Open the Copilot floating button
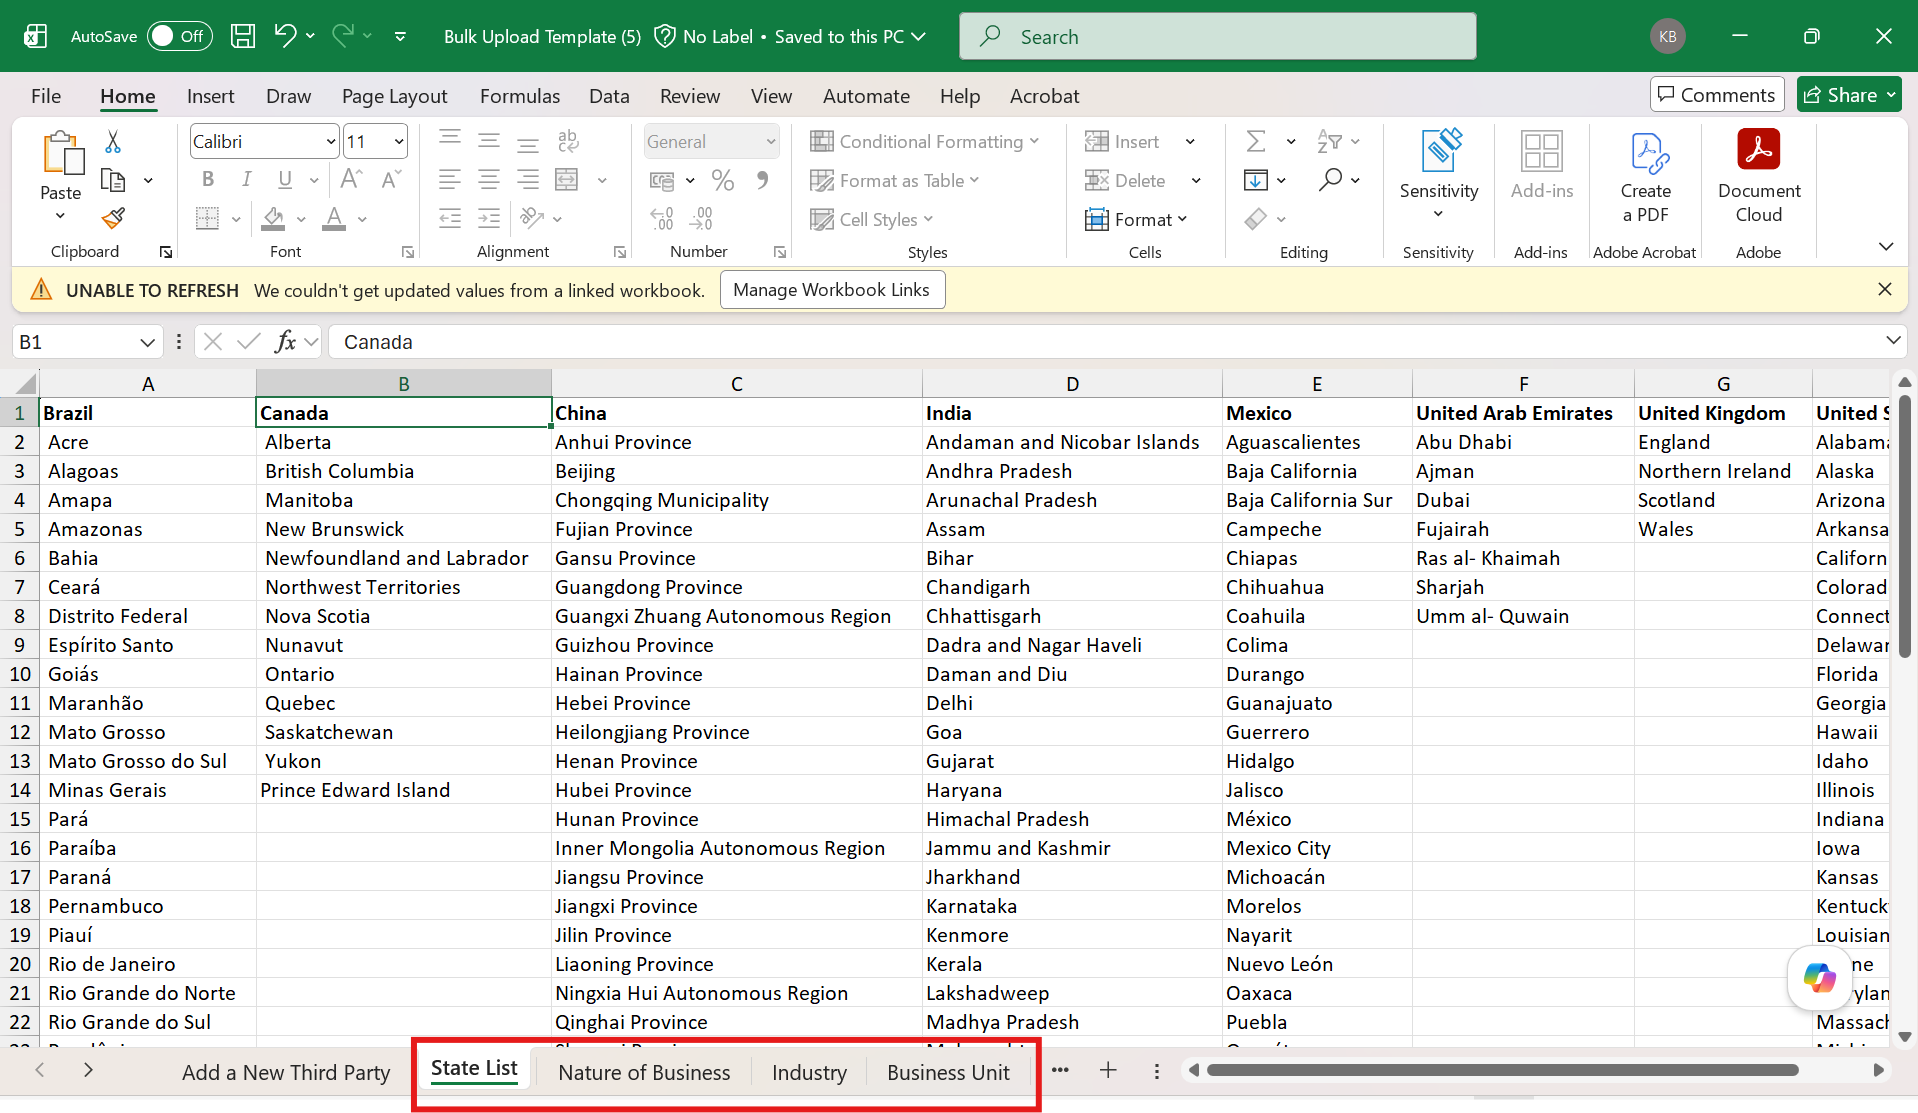The image size is (1918, 1113). (1819, 977)
